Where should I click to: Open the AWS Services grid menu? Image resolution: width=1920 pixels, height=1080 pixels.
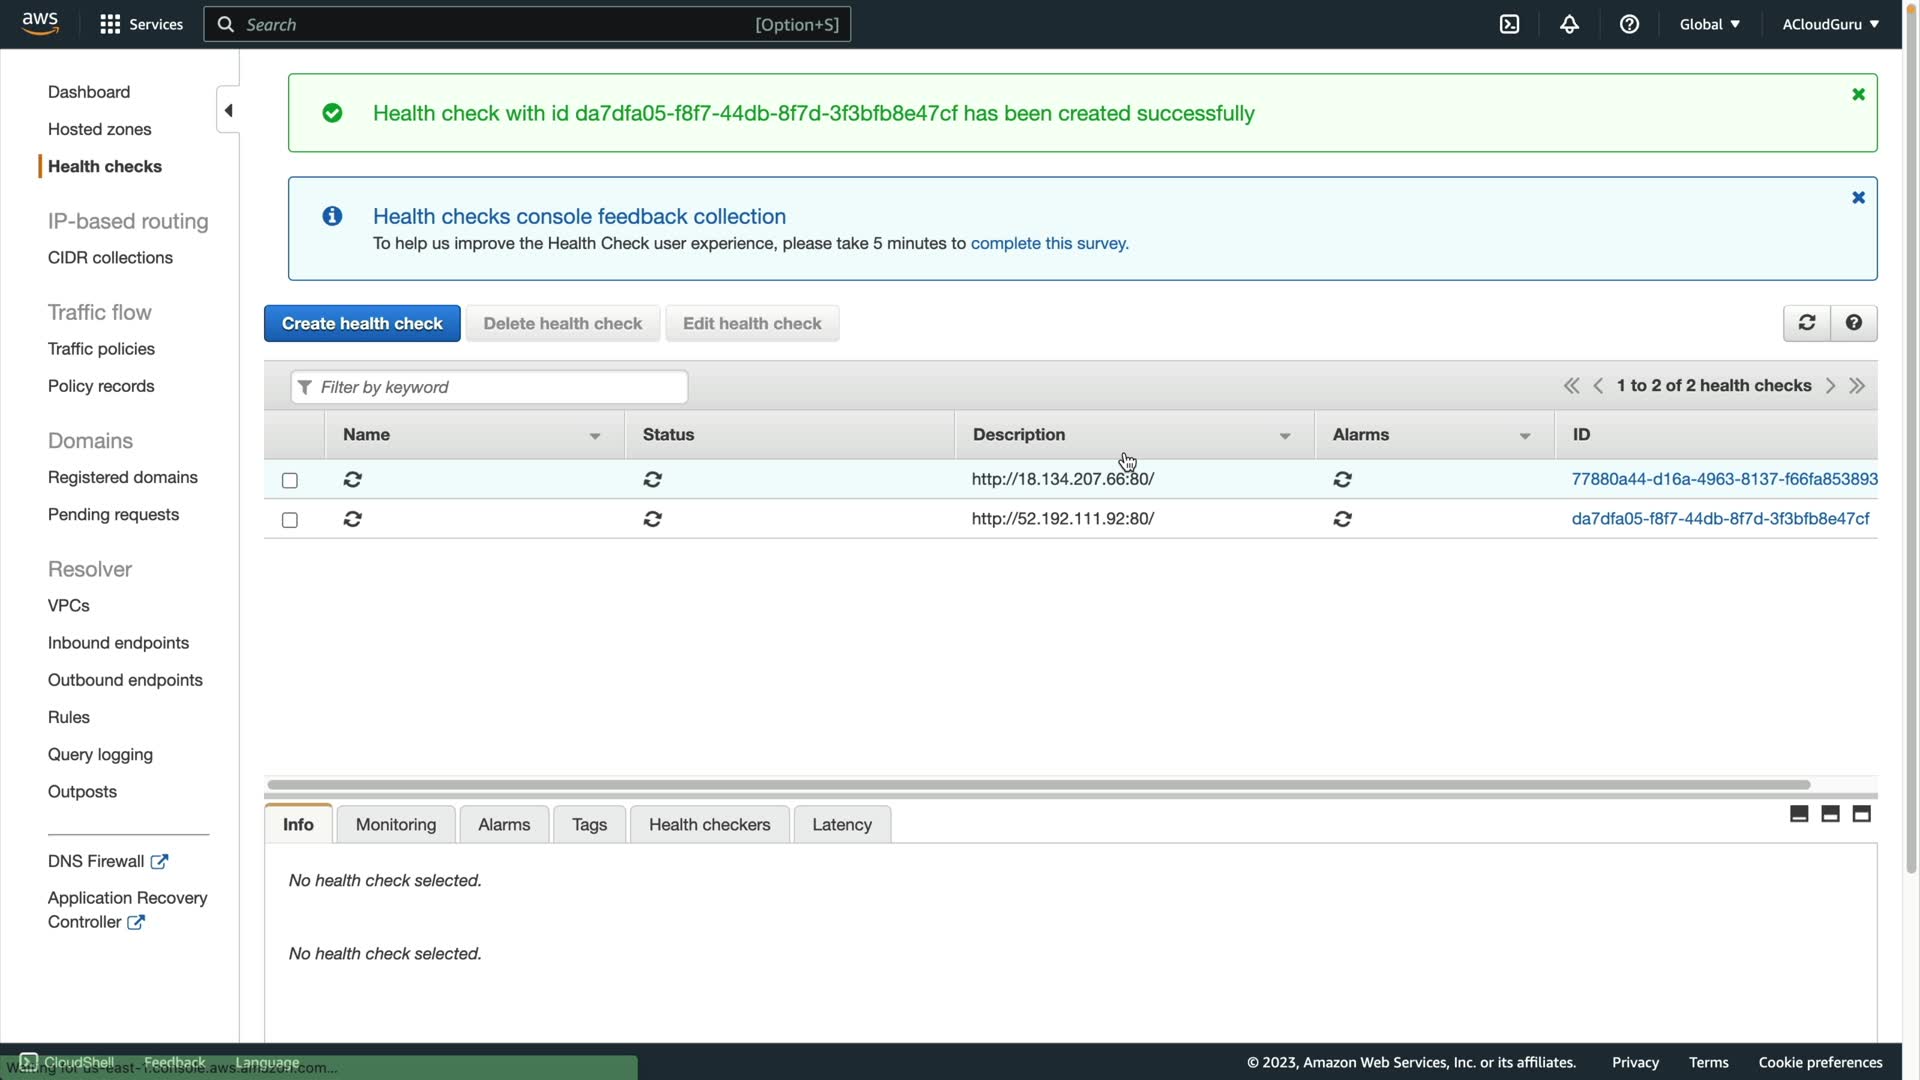coord(110,24)
